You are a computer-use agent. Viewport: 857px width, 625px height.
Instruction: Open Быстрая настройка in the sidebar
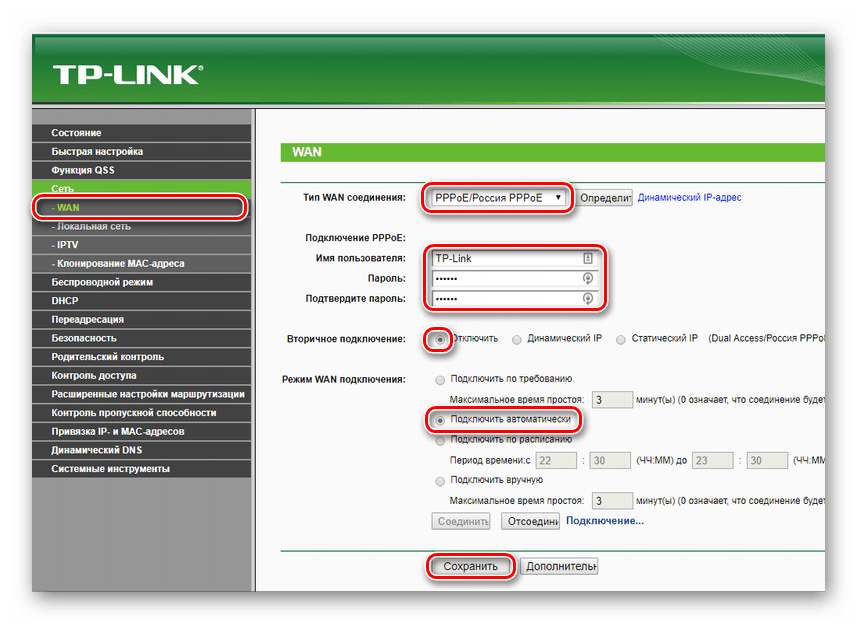pos(142,151)
